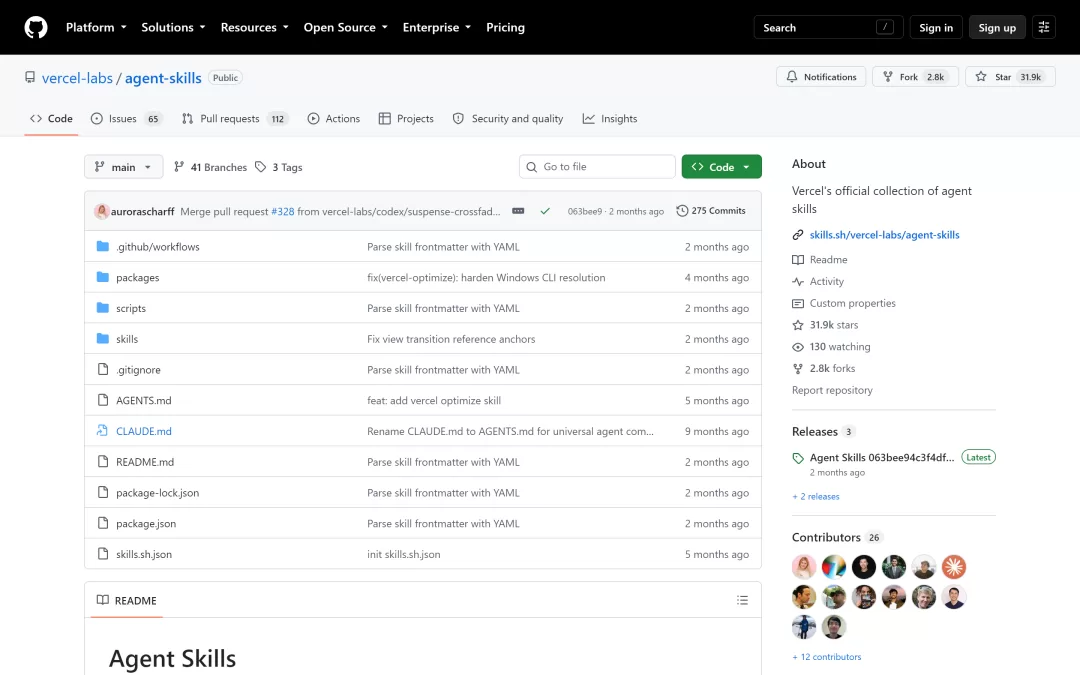Click the Notifications bell button
This screenshot has width=1080, height=675.
pyautogui.click(x=821, y=77)
